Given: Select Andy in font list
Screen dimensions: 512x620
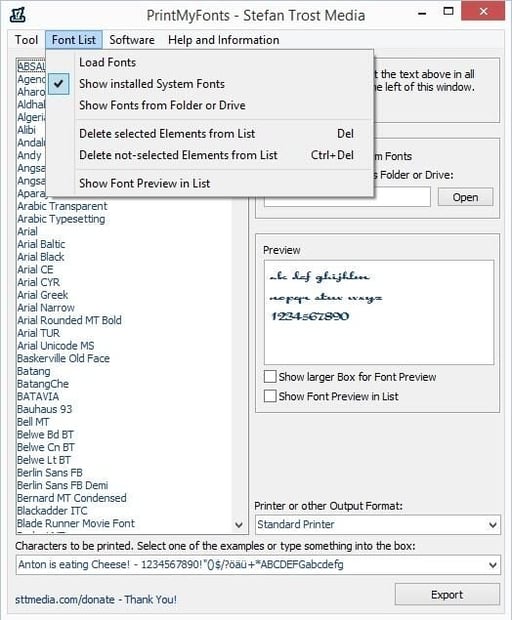Looking at the screenshot, I should [x=29, y=155].
